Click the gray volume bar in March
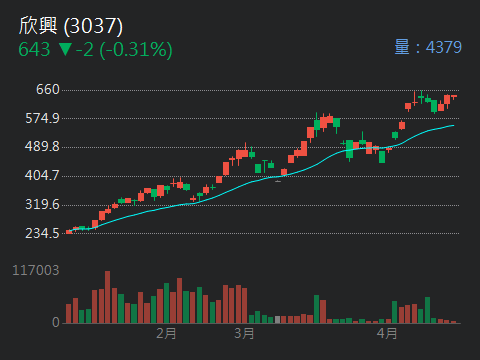Viewport: 480px width, 360px height. pos(277,320)
